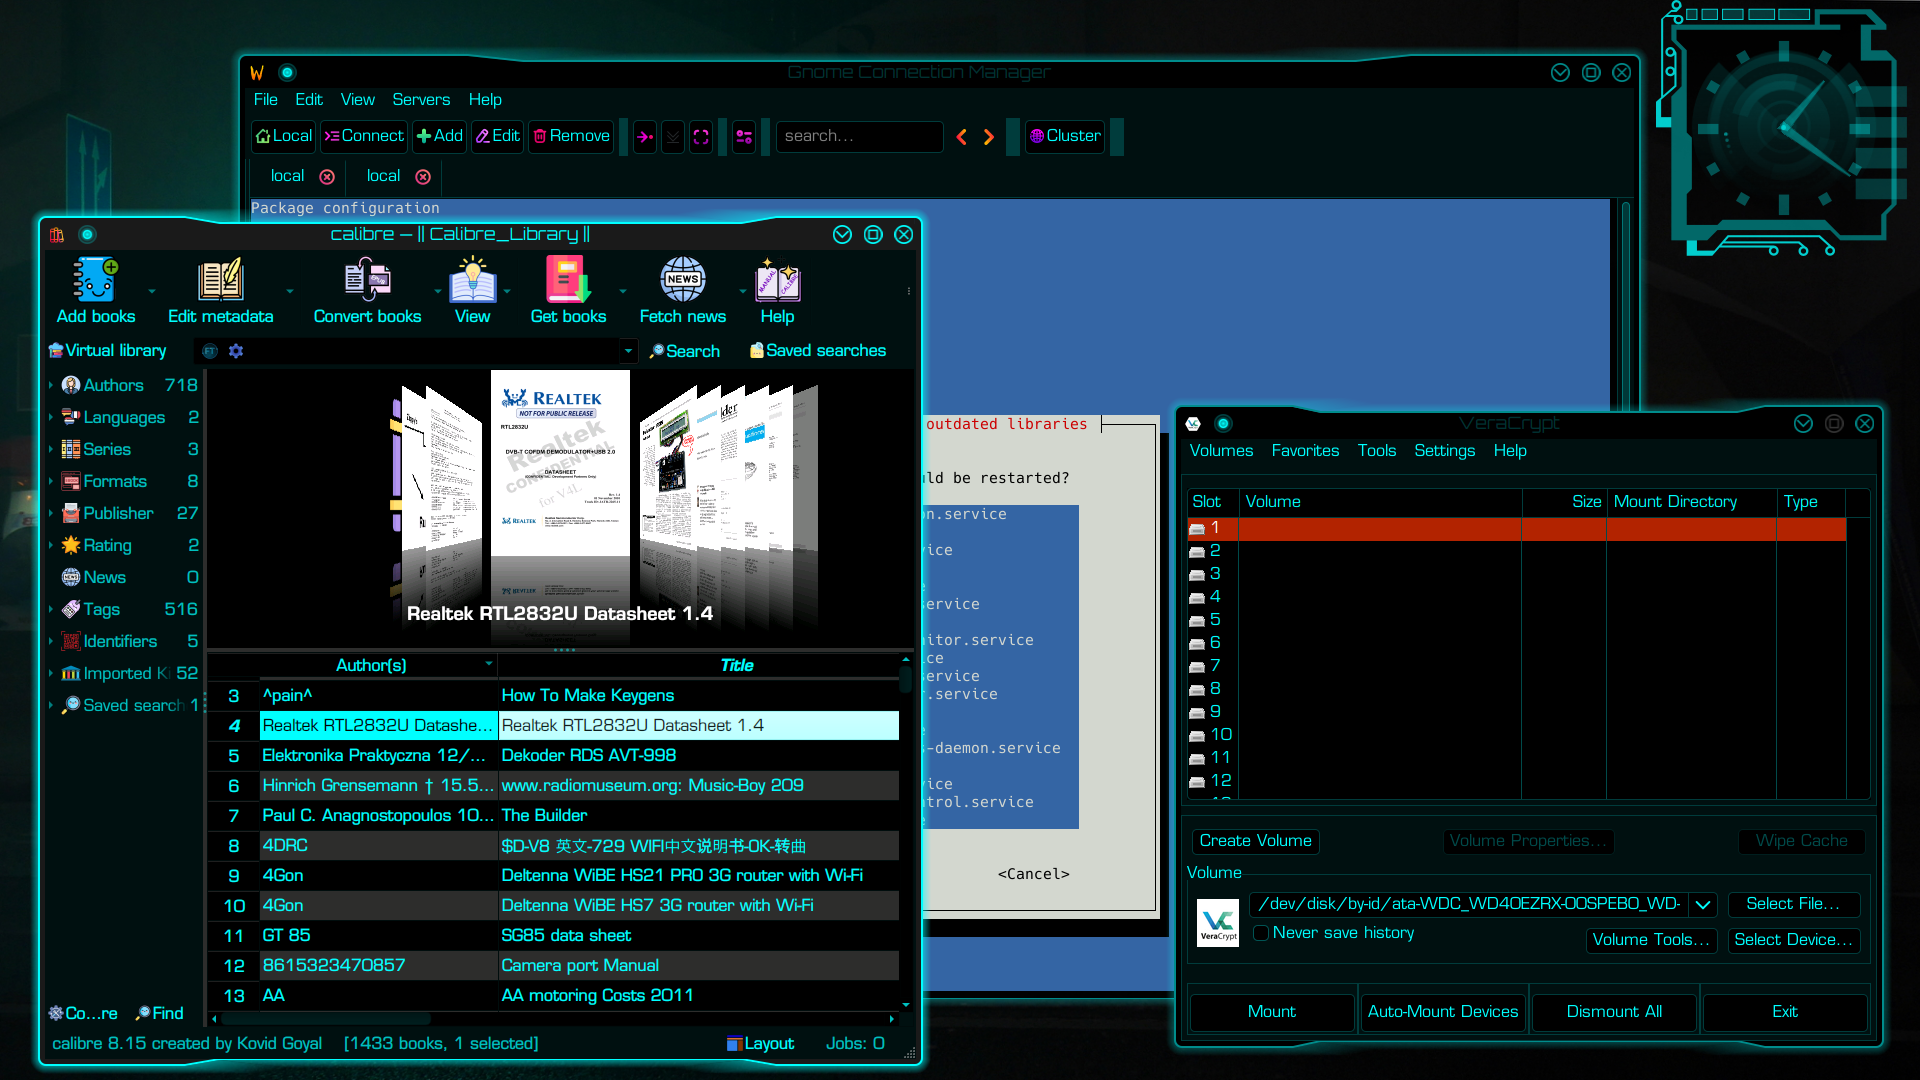Click the Auto-Mount Devices button
This screenshot has height=1080, width=1920.
point(1442,1012)
